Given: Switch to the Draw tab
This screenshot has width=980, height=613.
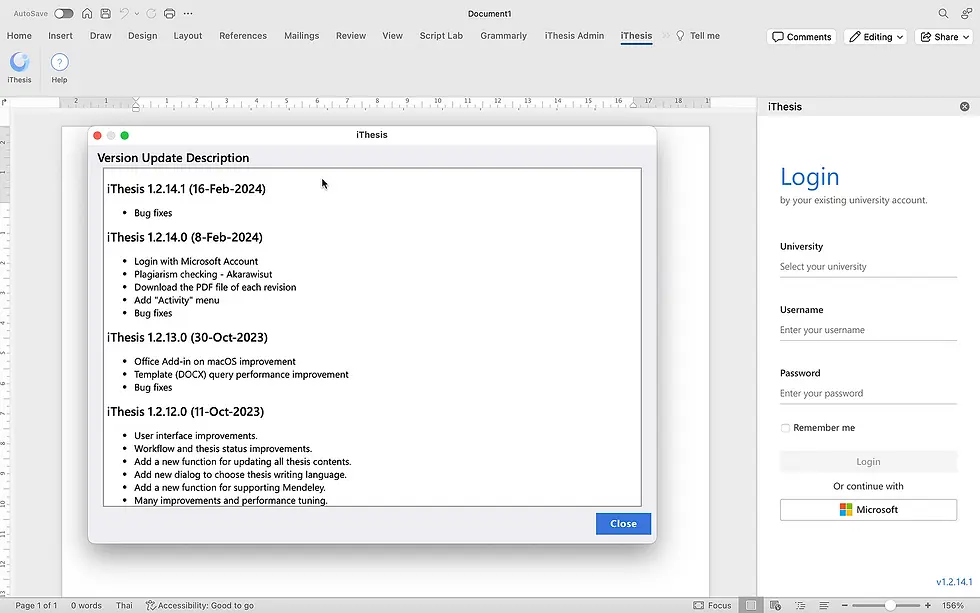Looking at the screenshot, I should tap(101, 36).
